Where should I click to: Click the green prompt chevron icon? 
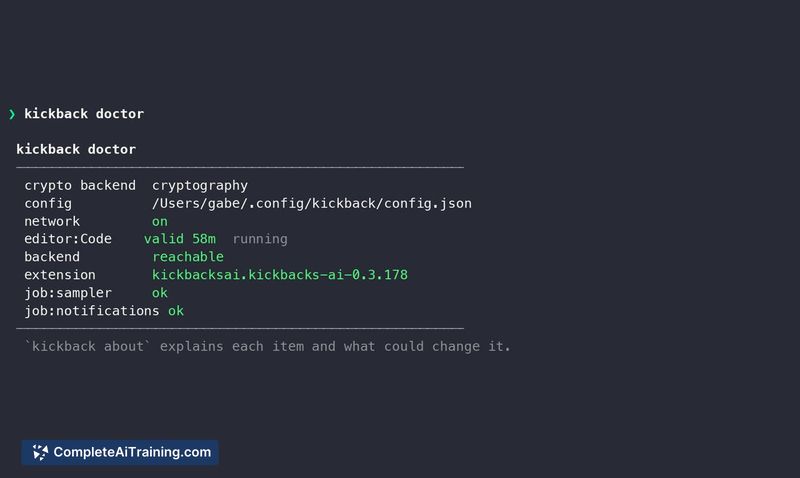point(12,114)
